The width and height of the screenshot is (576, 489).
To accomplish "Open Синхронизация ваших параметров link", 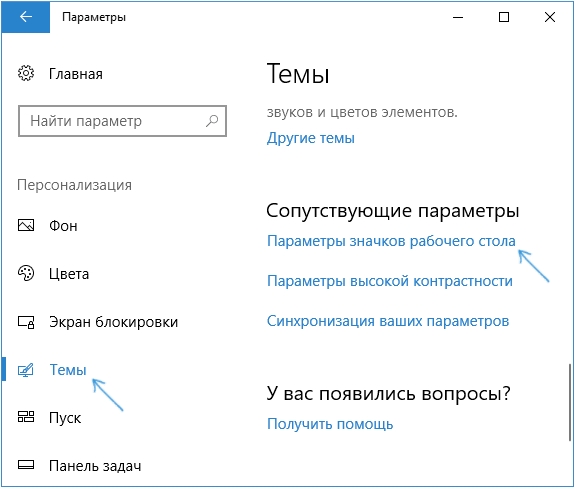I will pyautogui.click(x=388, y=321).
